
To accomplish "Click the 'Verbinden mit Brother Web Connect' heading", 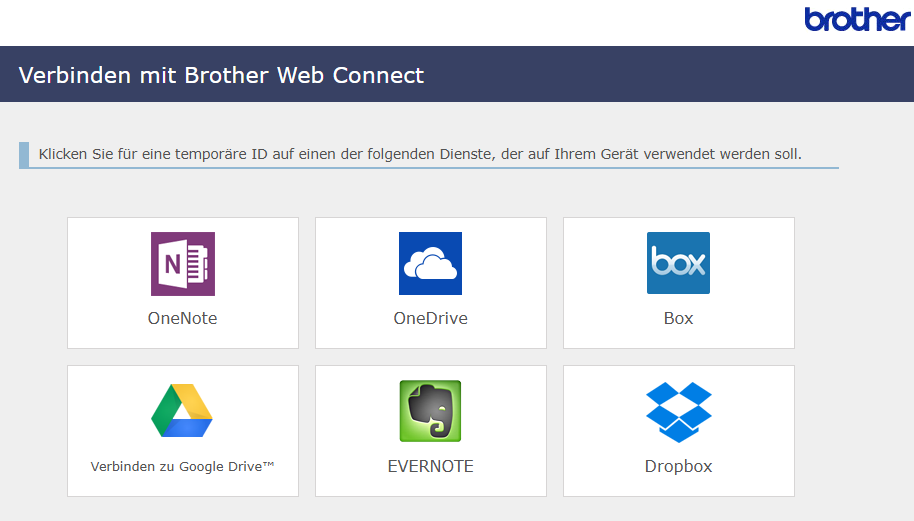I will tap(222, 75).
